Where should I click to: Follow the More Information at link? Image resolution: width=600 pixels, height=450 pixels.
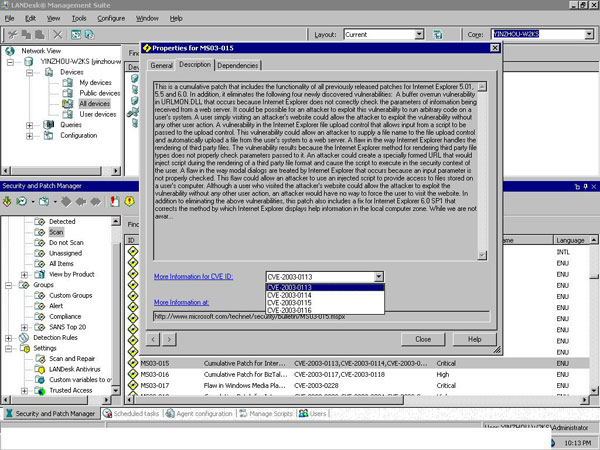tap(181, 301)
